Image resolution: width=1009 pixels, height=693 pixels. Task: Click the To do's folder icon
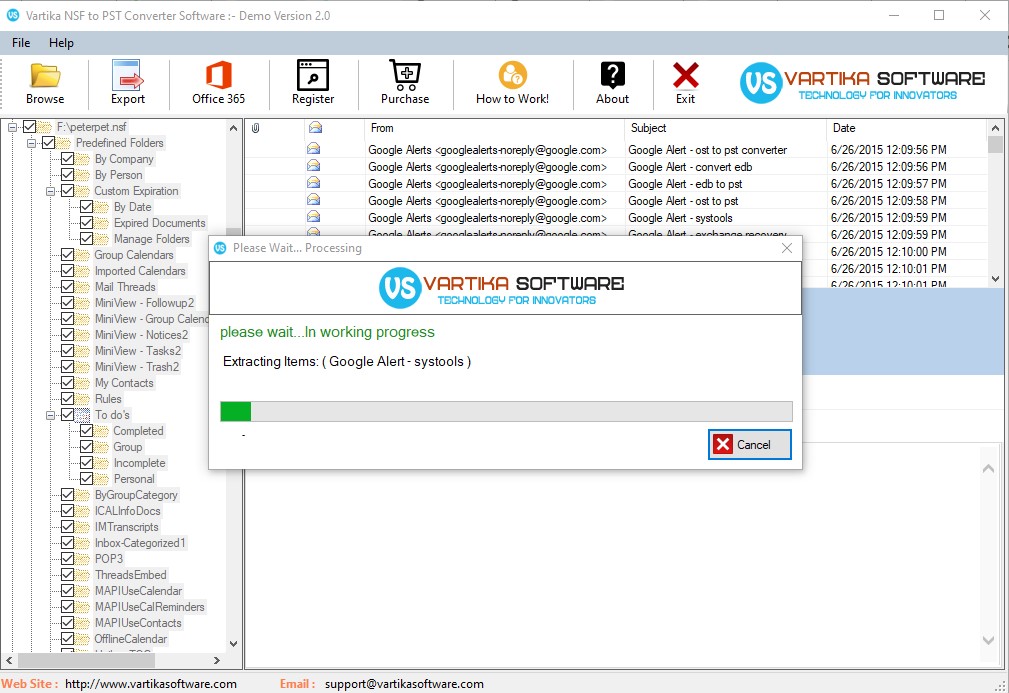pos(83,415)
